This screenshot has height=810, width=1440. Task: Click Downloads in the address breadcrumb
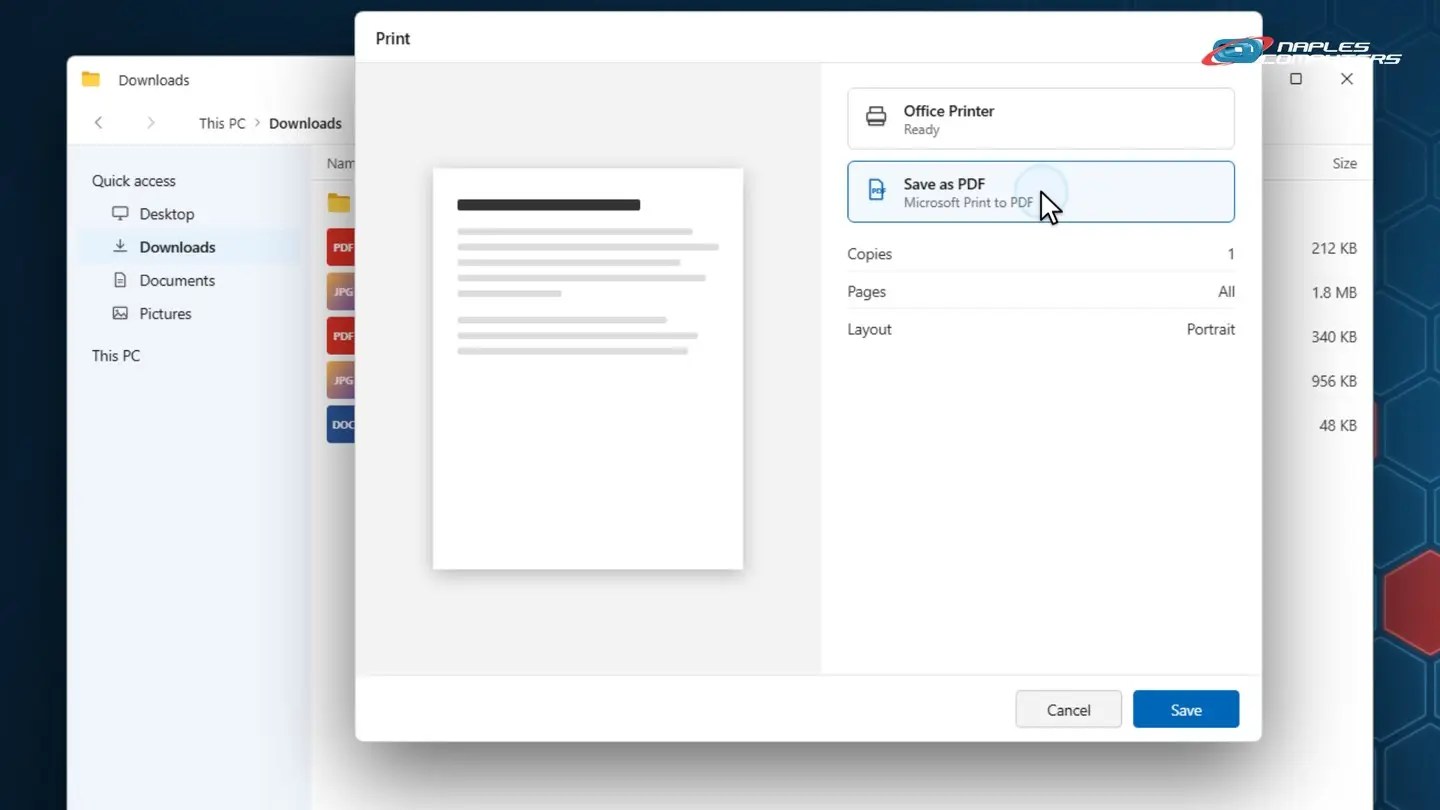pos(305,123)
